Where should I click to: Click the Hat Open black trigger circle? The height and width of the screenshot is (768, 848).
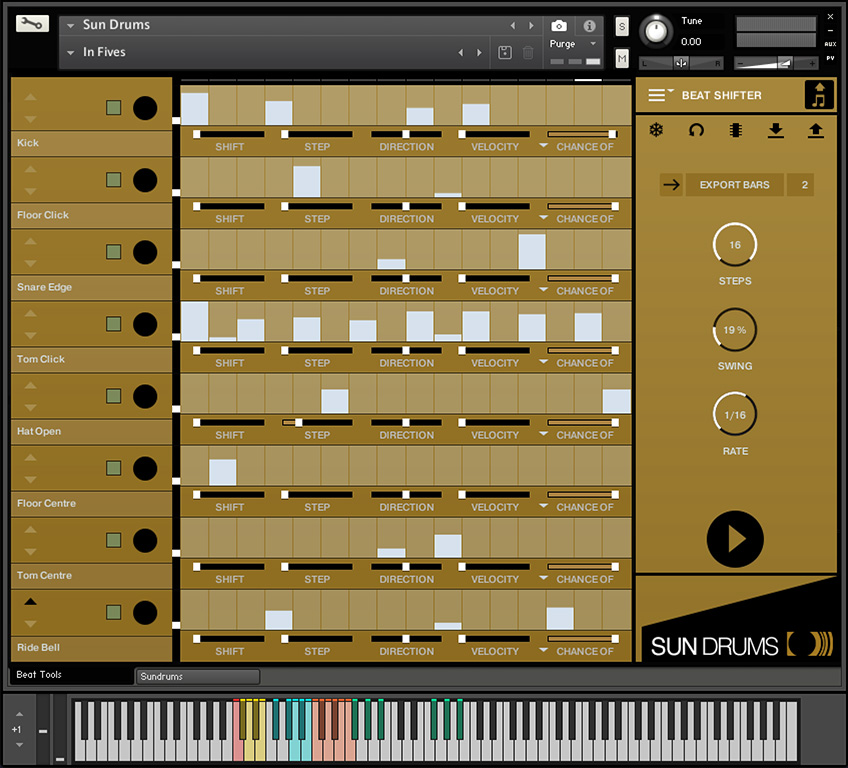[145, 396]
